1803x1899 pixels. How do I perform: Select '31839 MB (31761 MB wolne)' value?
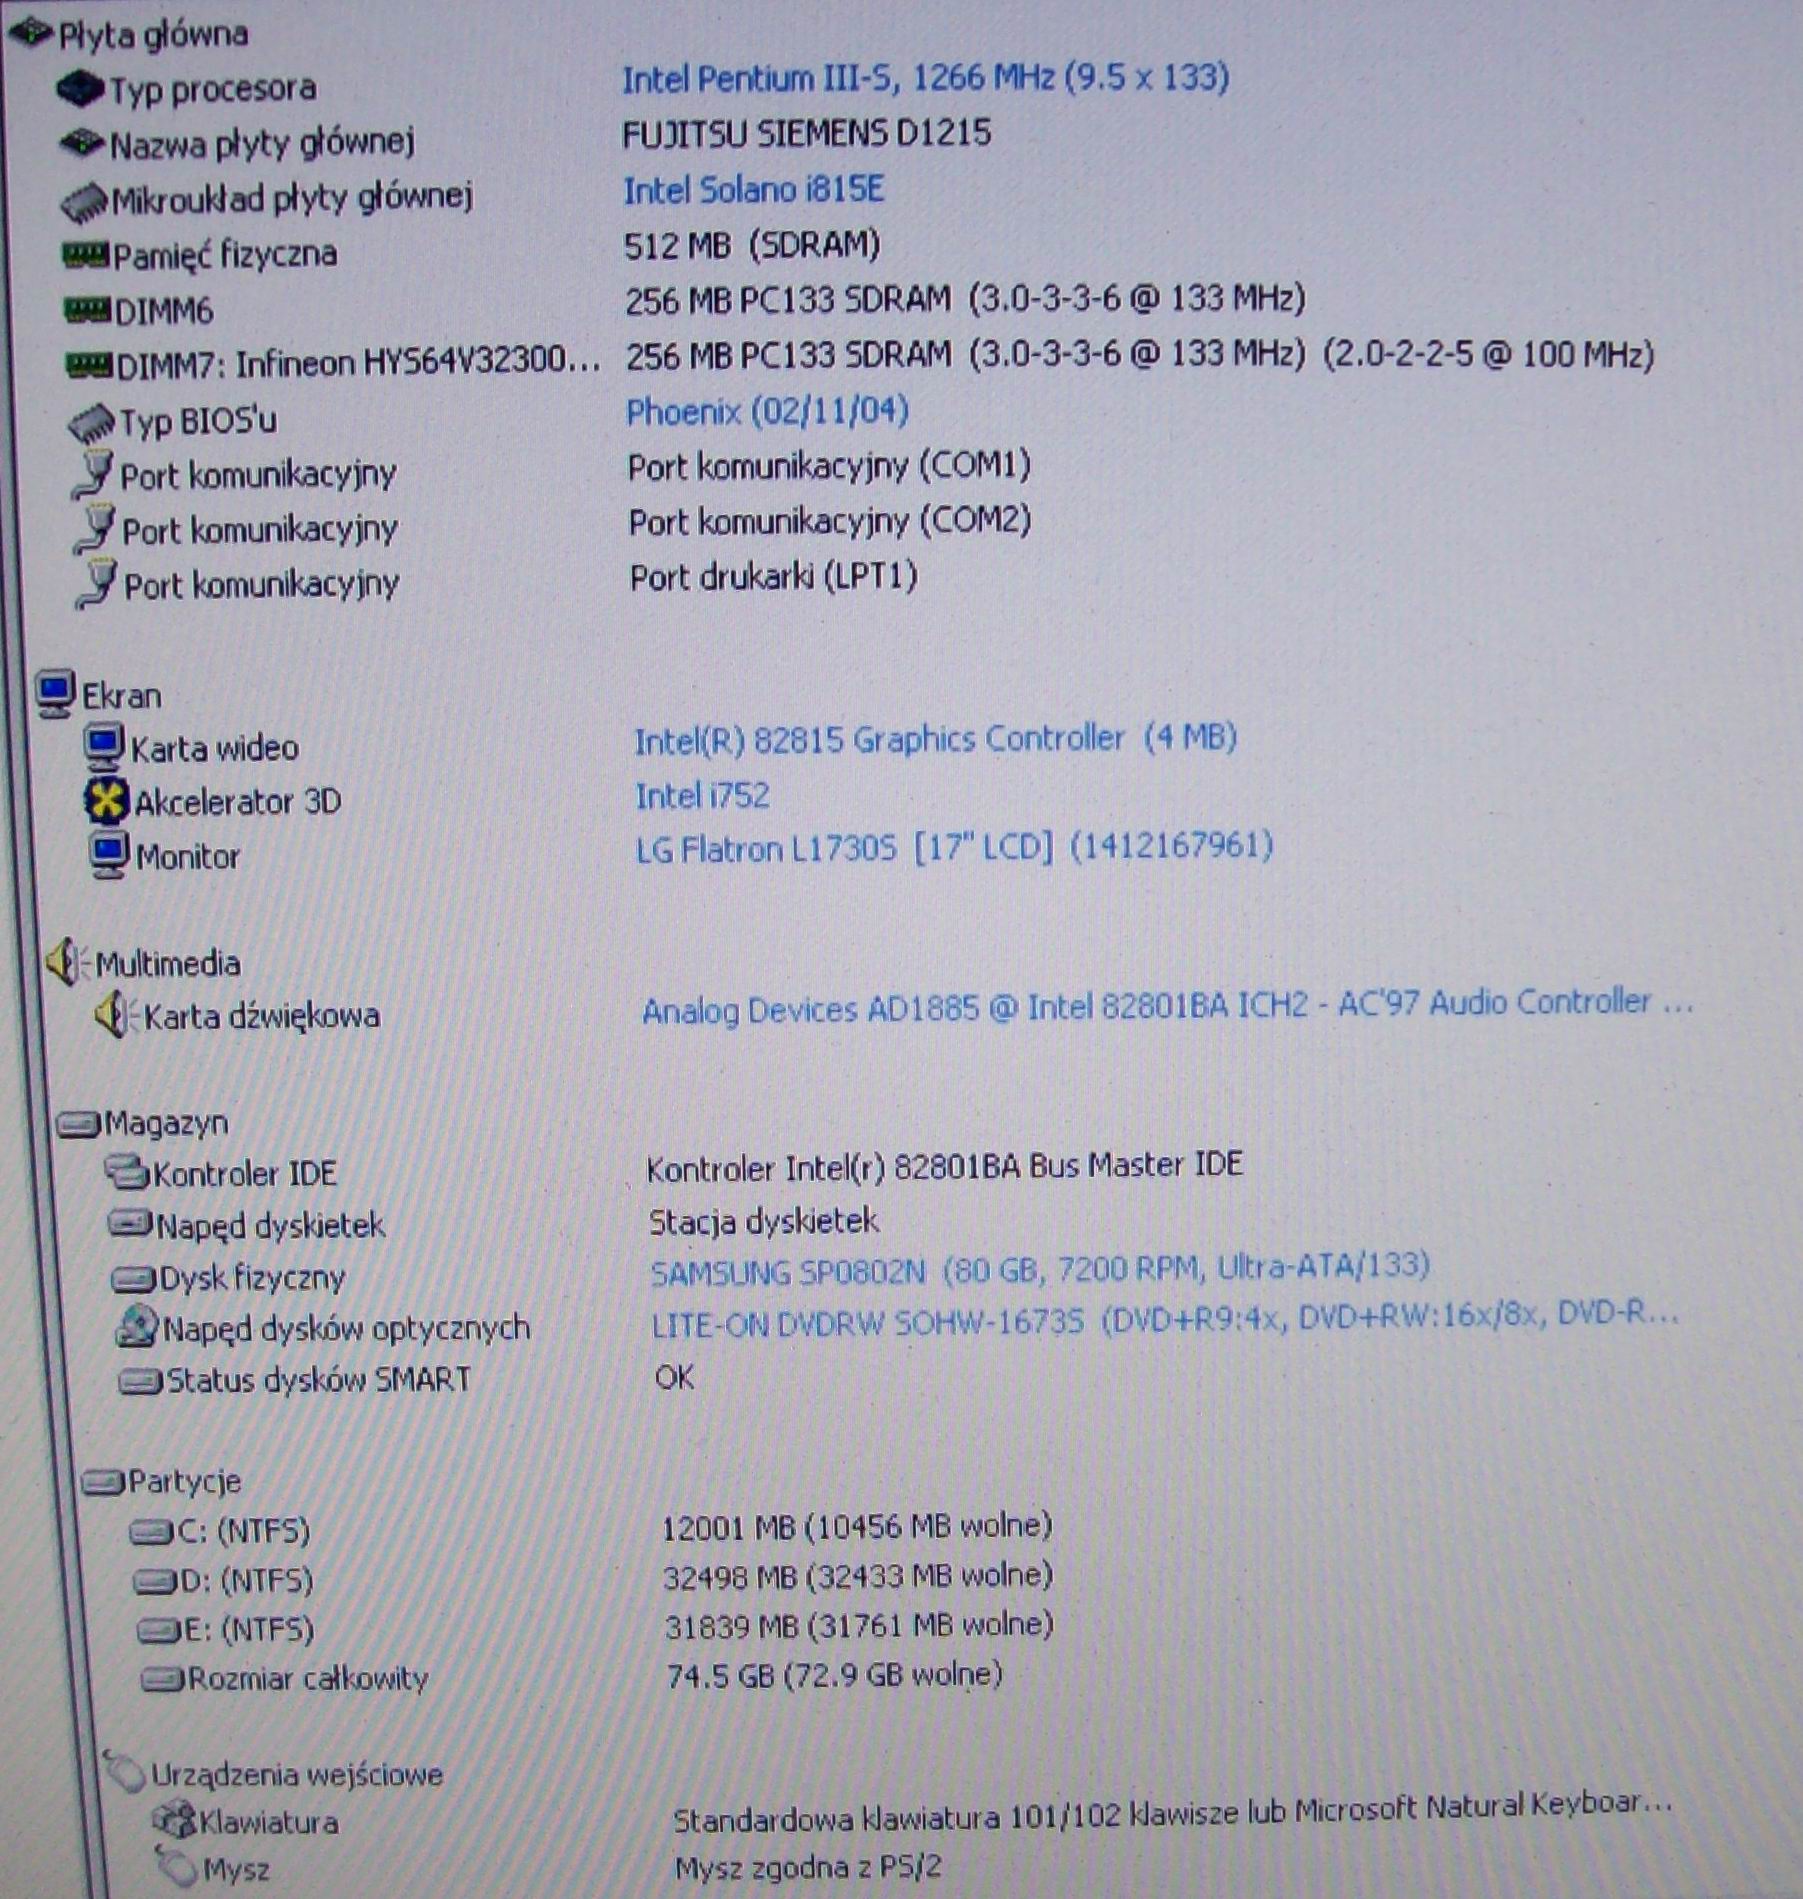tap(859, 1626)
